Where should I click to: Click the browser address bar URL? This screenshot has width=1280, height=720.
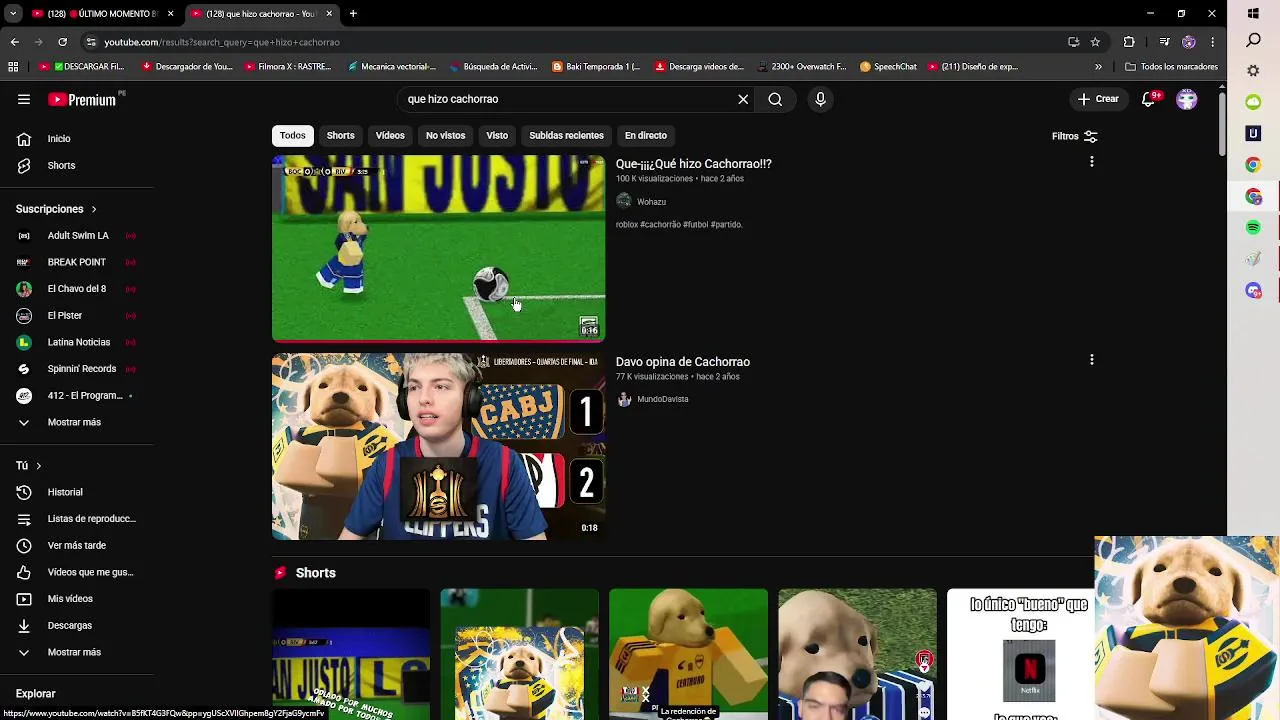tap(222, 42)
